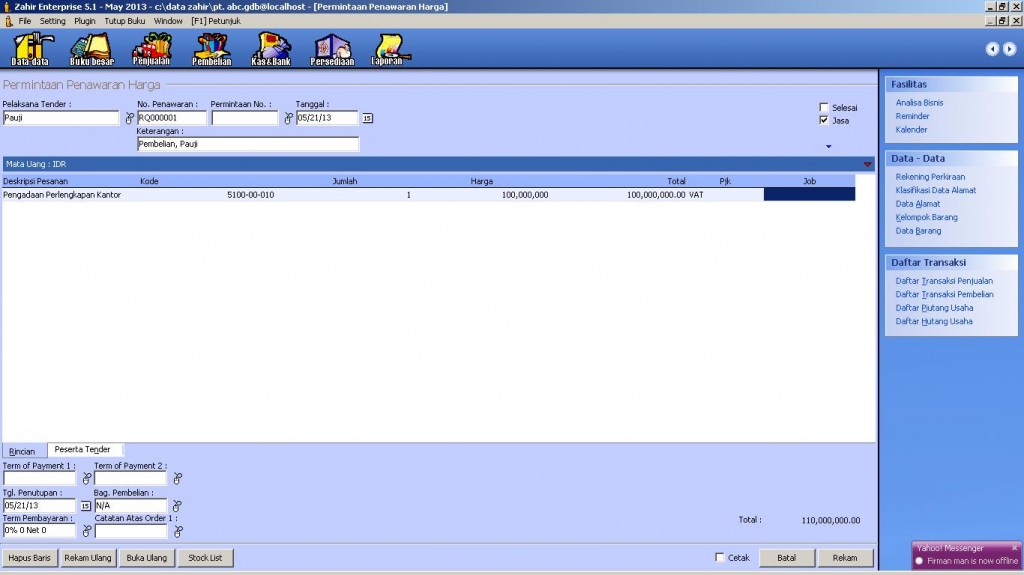Open the Penjualan module icon
Viewport: 1024px width, 575px height.
[151, 49]
